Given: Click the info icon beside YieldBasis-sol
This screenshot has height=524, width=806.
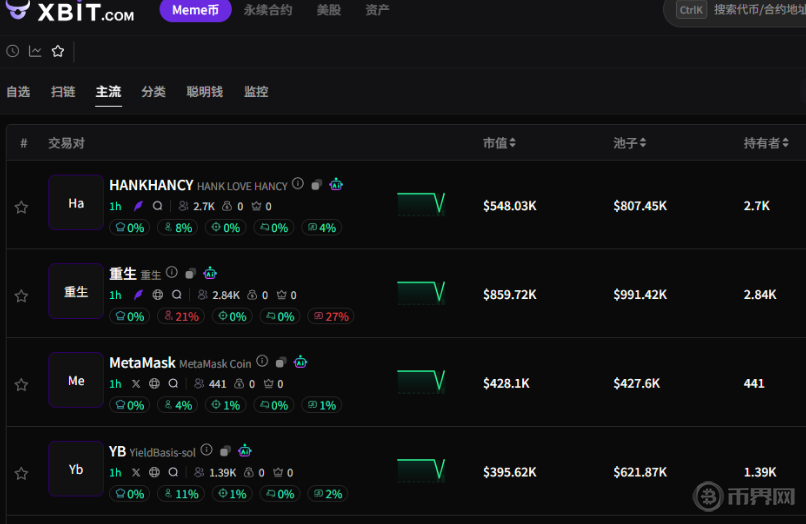Looking at the screenshot, I should (x=207, y=450).
